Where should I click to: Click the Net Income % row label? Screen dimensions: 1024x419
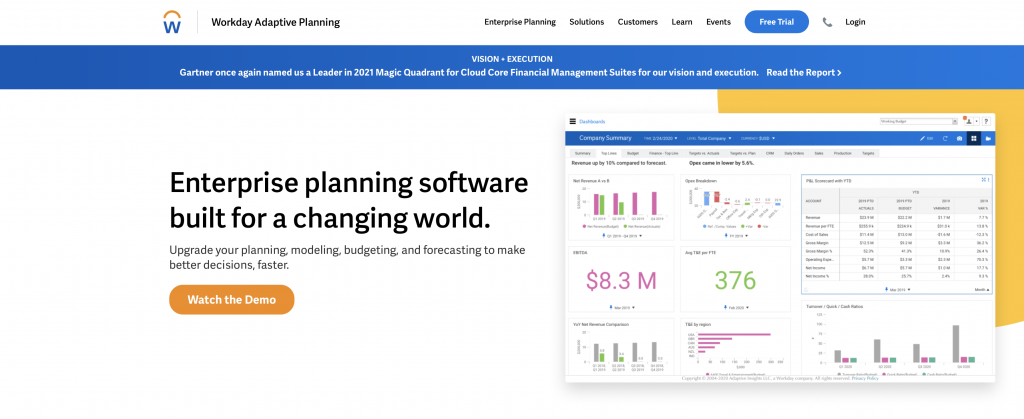[x=816, y=276]
